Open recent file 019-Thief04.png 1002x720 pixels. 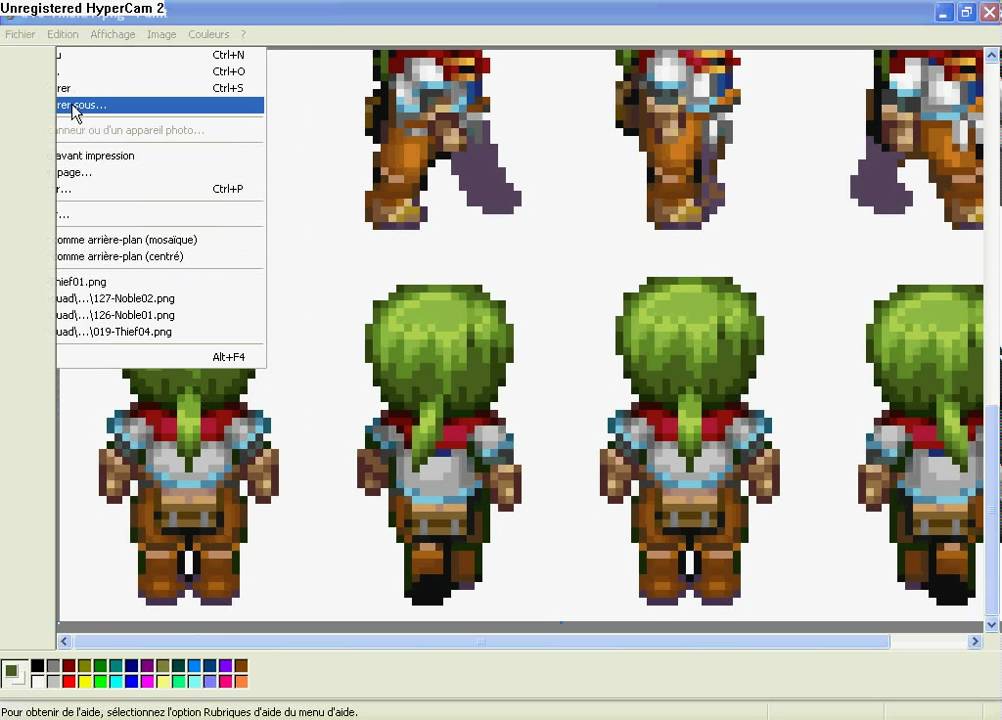click(160, 332)
